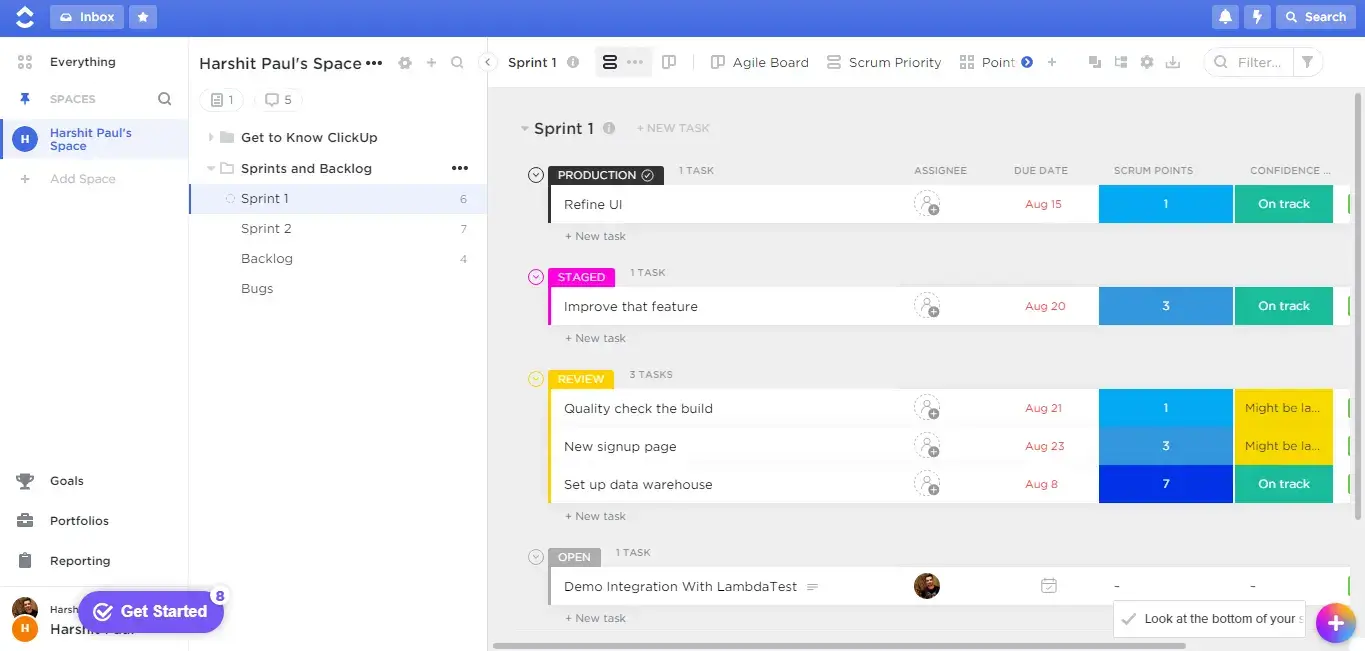Open the Agile Board tab
The height and width of the screenshot is (651, 1365).
point(759,61)
